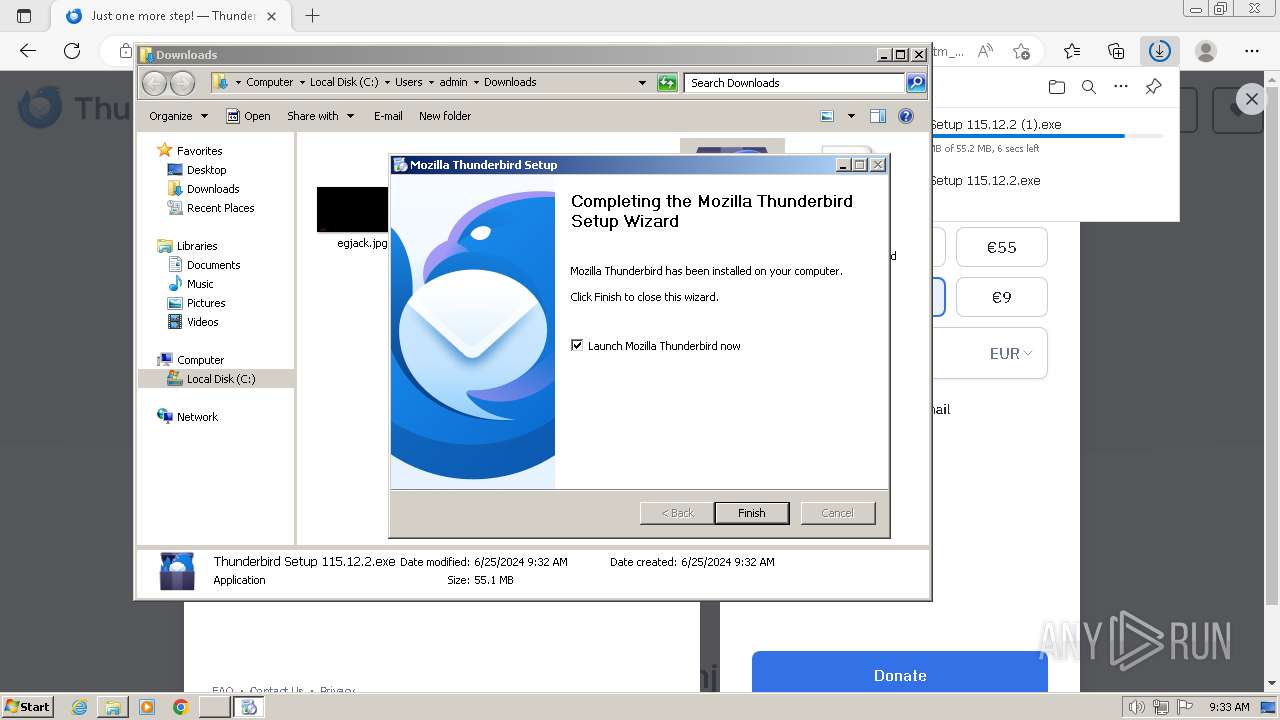The height and width of the screenshot is (720, 1280).
Task: Focus the Search Downloads field
Action: coord(795,83)
